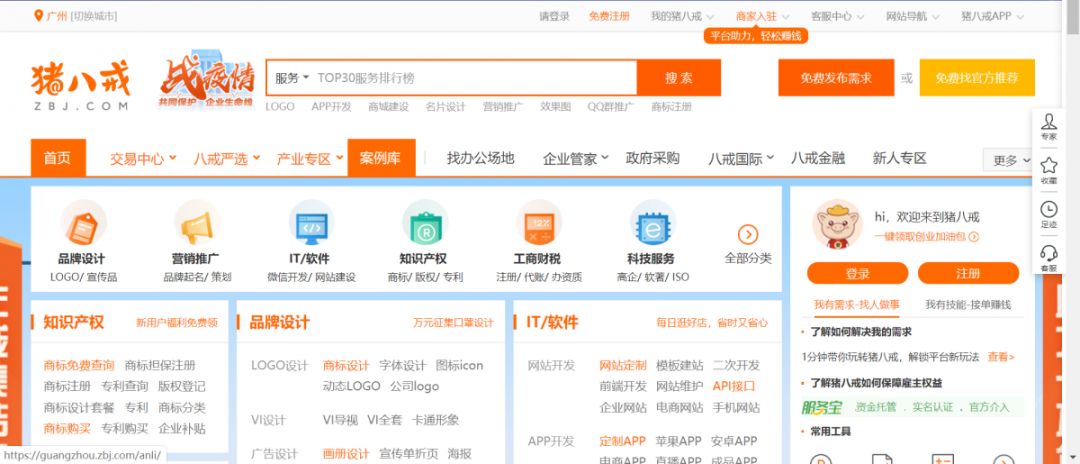Click the 免费找官方推荐 button
Viewport: 1080px width, 464px height.
977,78
